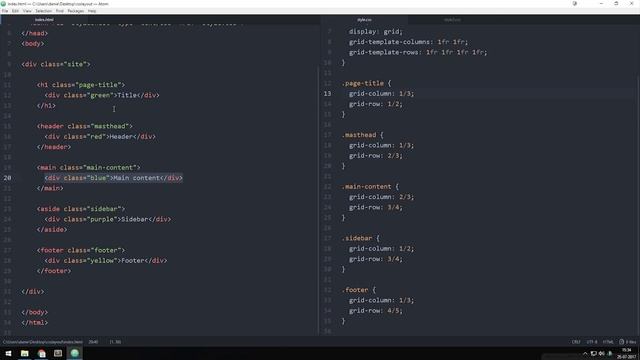Image resolution: width=640 pixels, height=360 pixels.
Task: Click grid-column: 2/3 under .main-content
Action: pyautogui.click(x=381, y=197)
